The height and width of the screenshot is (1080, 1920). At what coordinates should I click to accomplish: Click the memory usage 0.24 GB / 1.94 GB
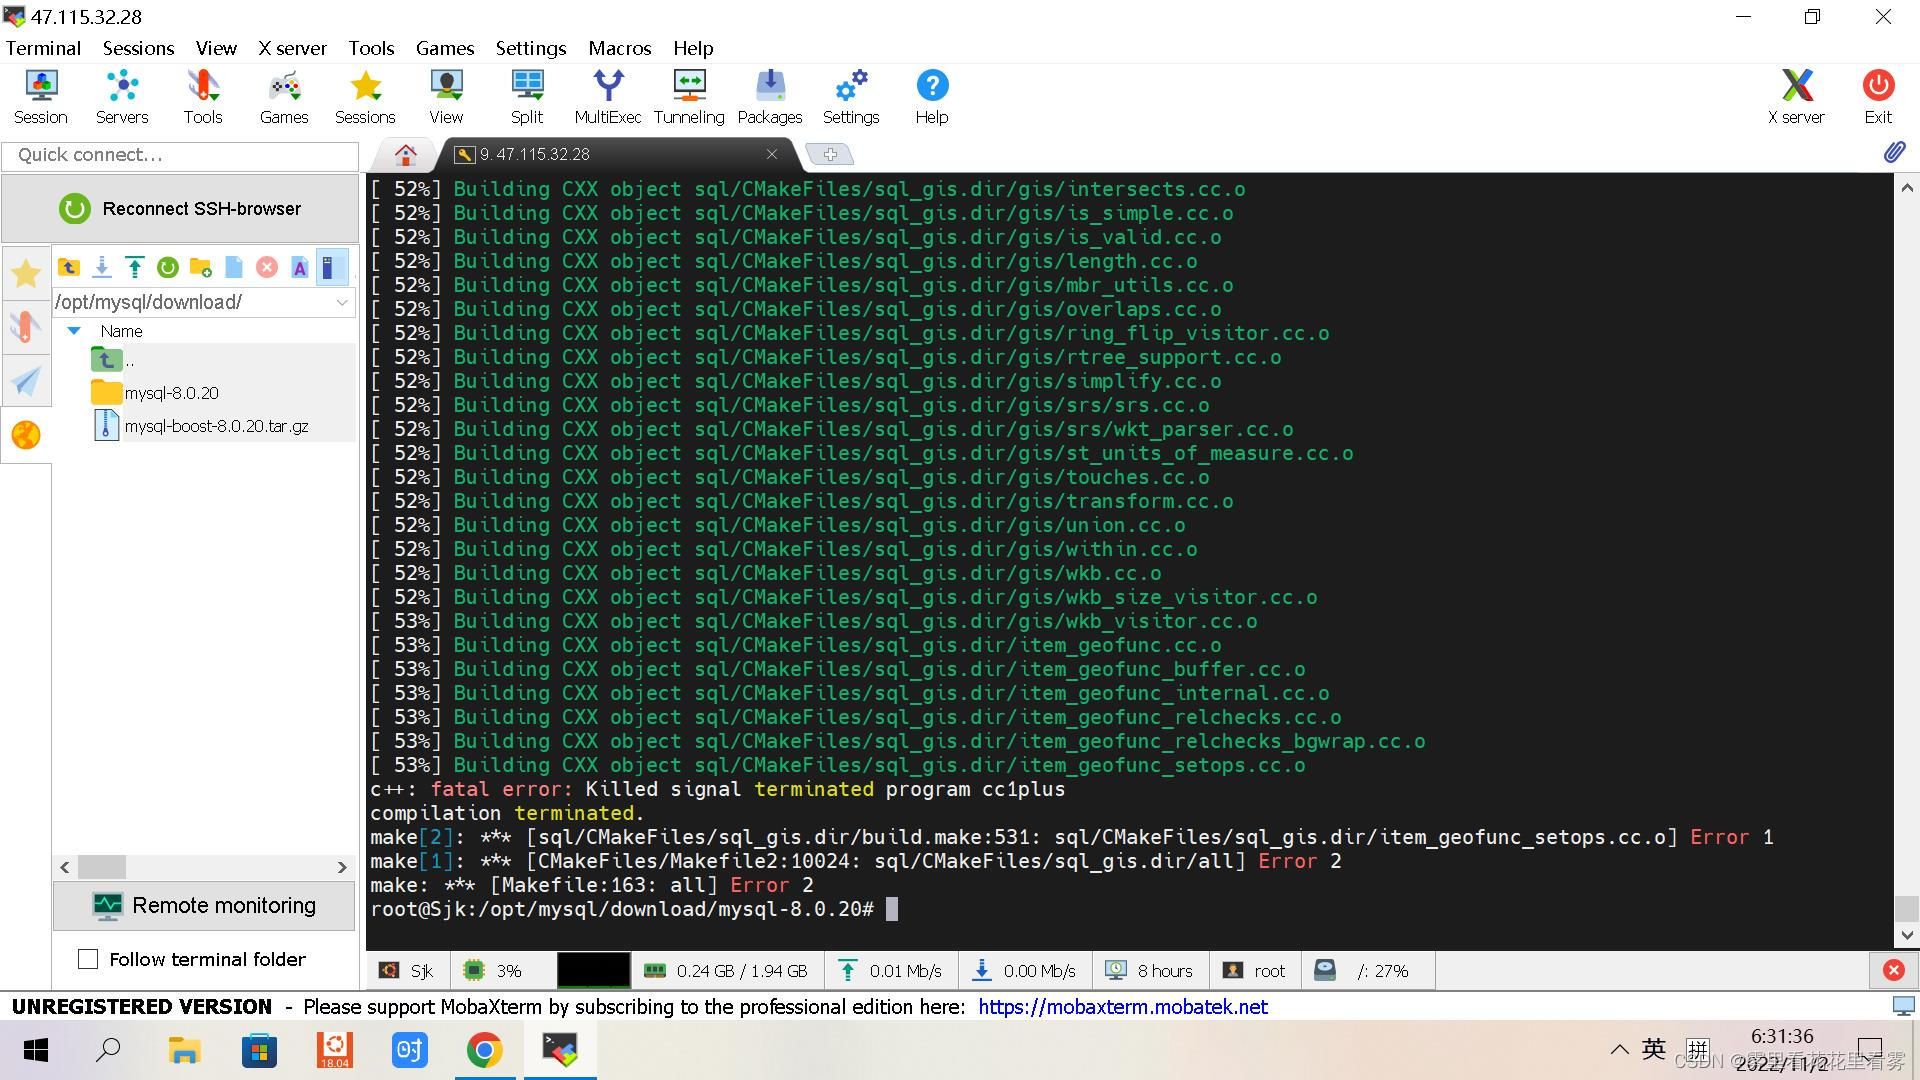729,971
